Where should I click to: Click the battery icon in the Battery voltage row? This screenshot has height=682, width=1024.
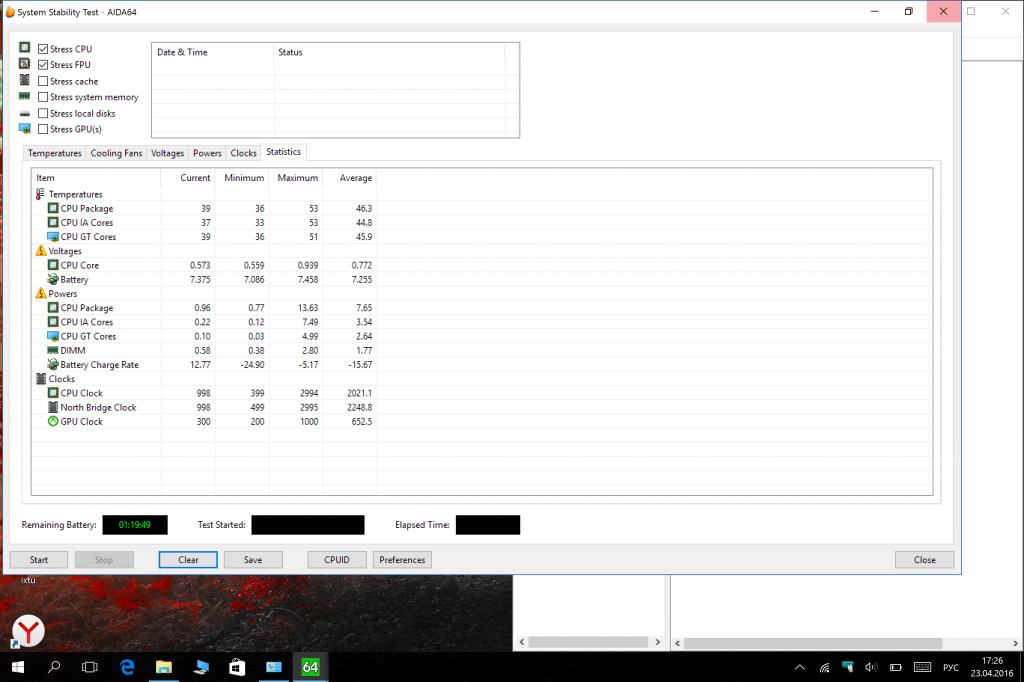pyautogui.click(x=53, y=279)
